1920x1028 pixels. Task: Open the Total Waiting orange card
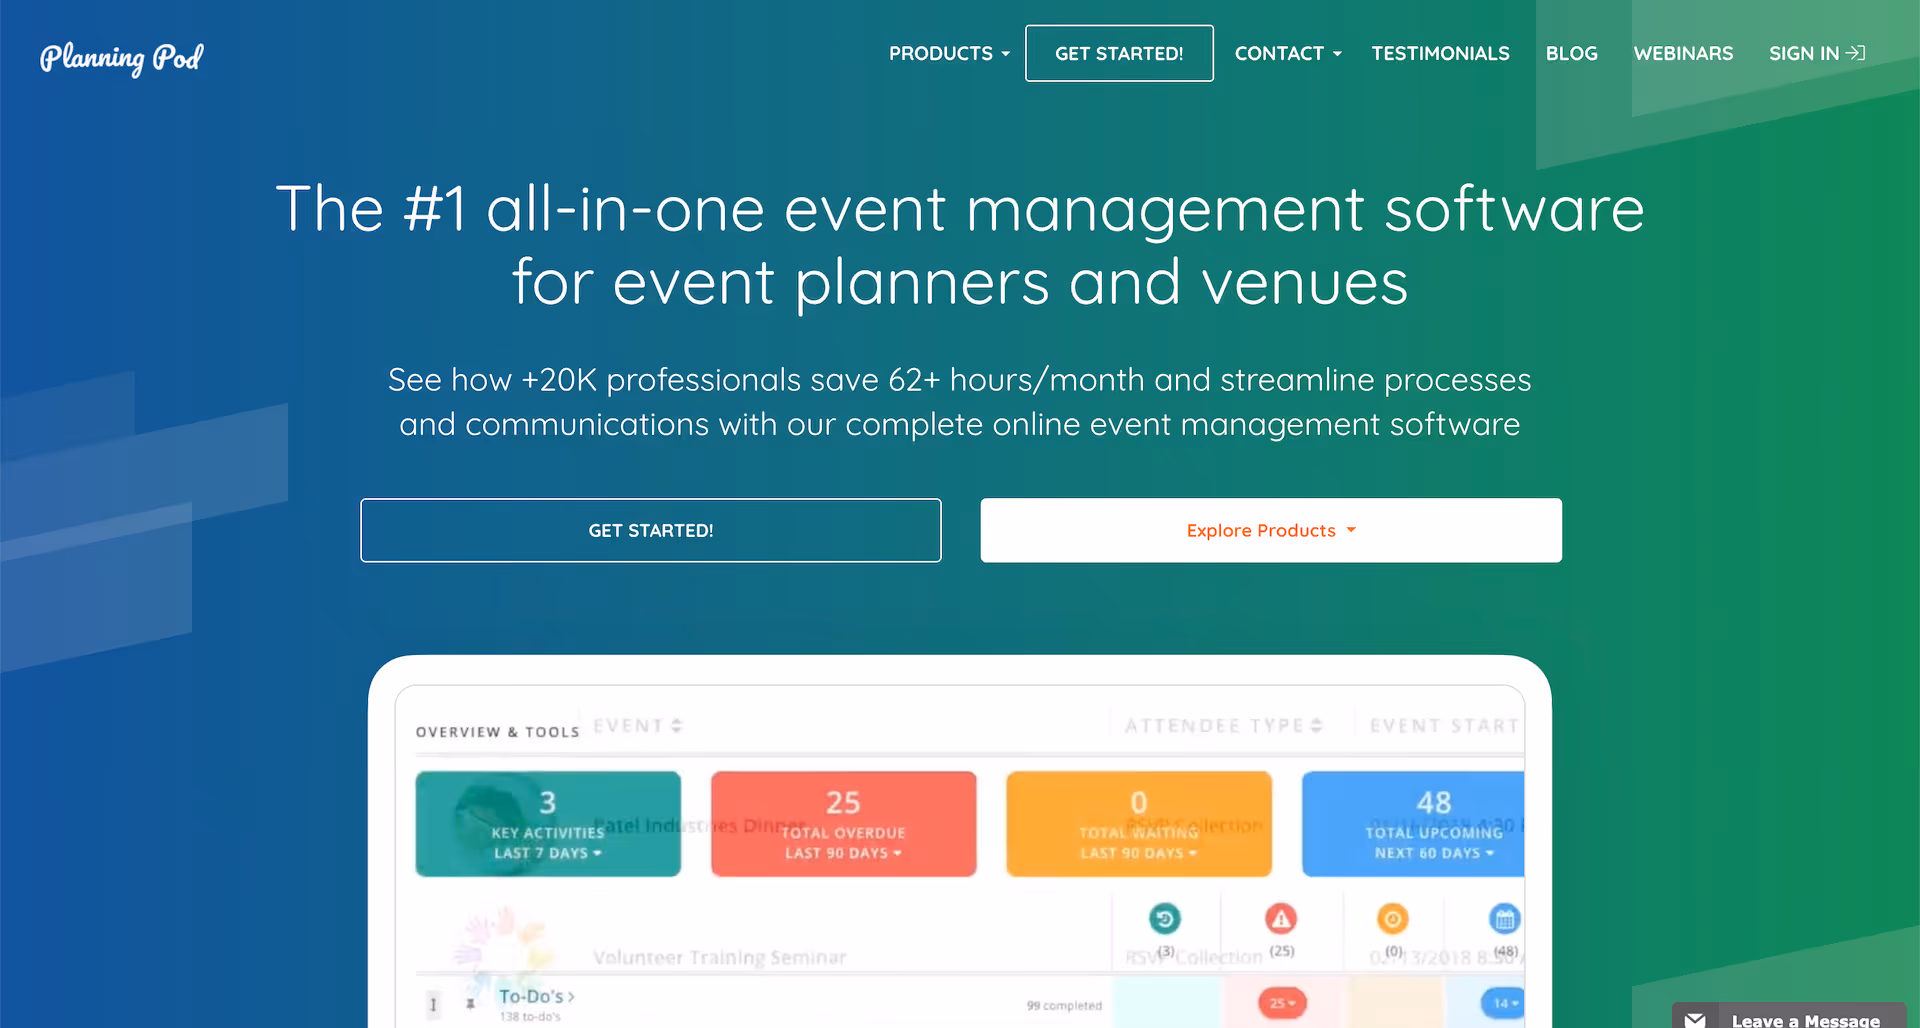pyautogui.click(x=1139, y=824)
